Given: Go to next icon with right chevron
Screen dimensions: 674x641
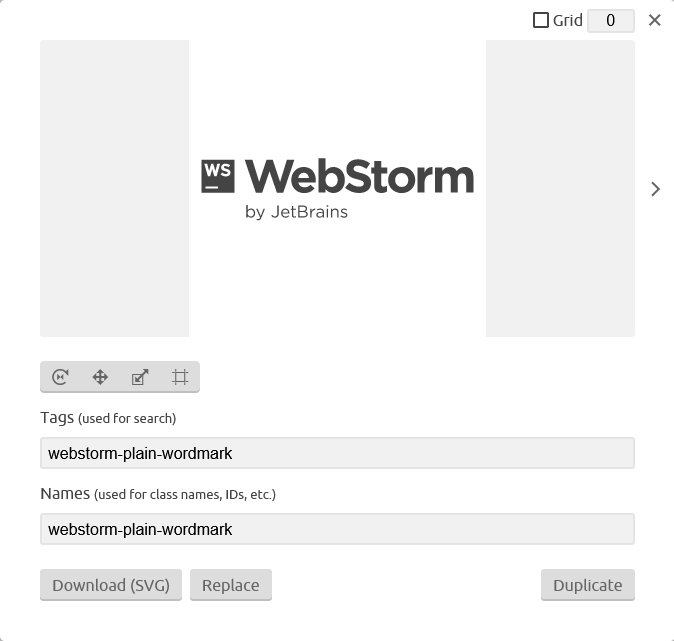Looking at the screenshot, I should [655, 189].
